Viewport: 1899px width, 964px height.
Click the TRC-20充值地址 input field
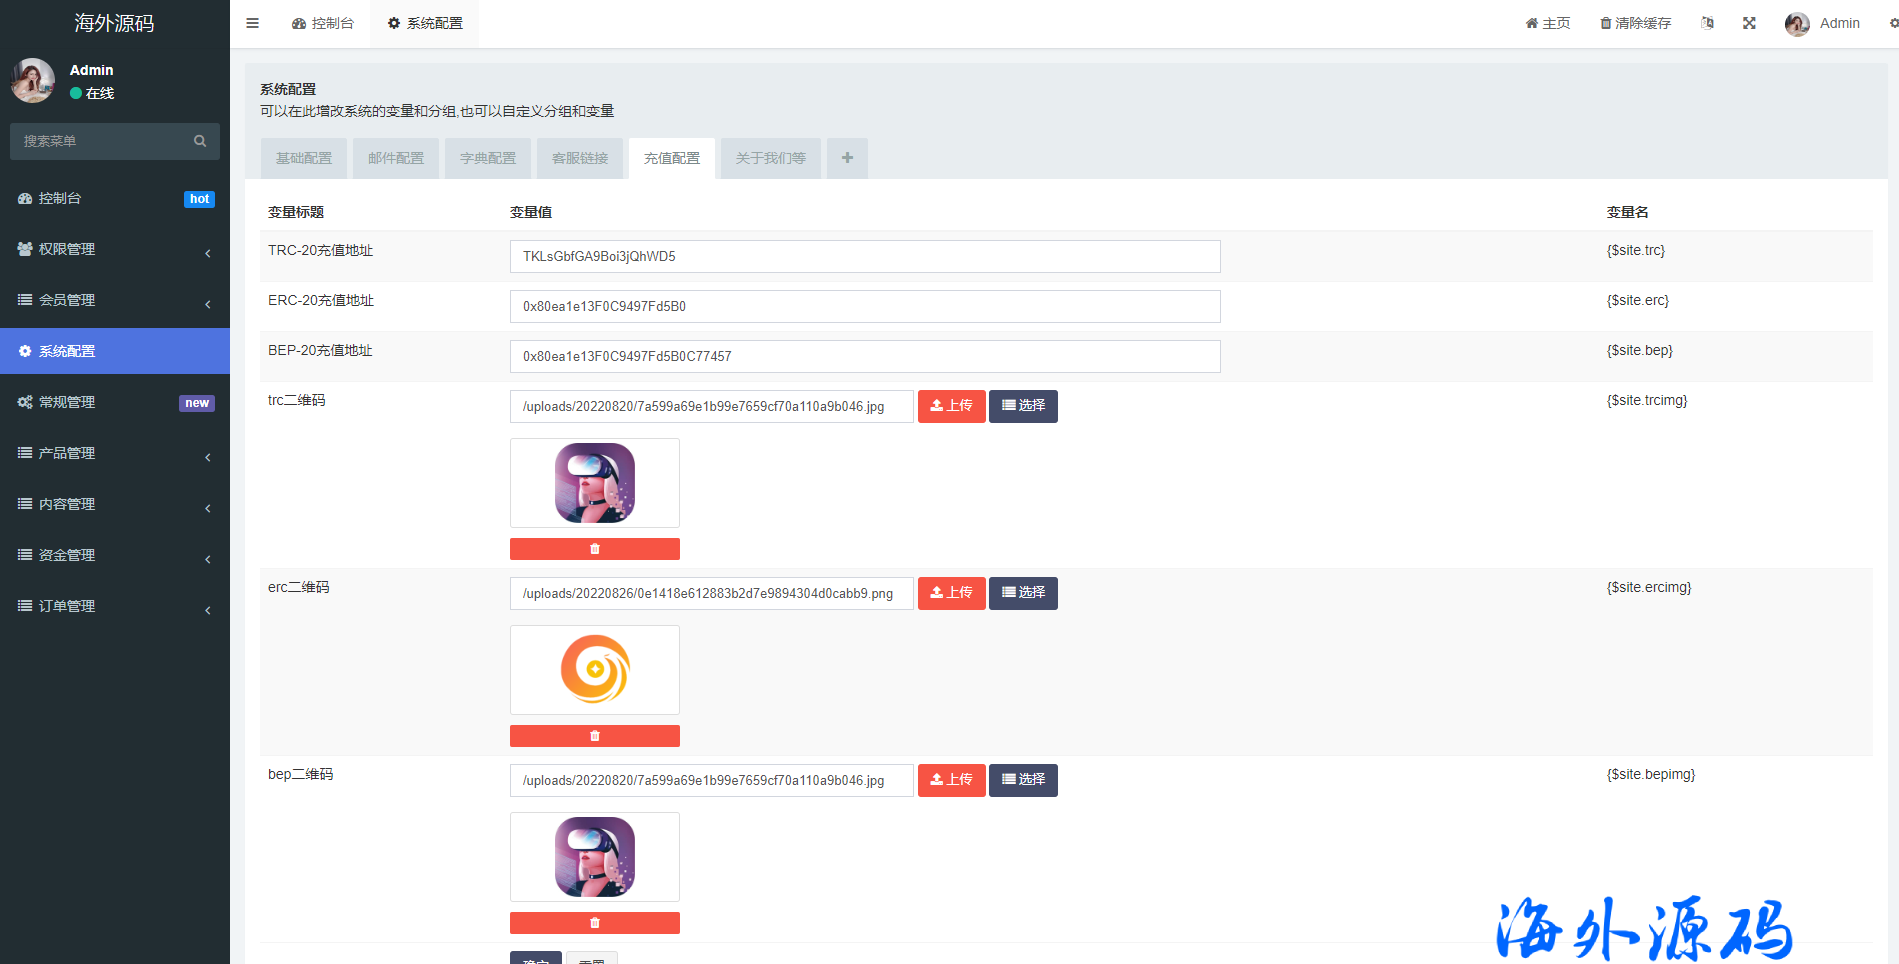[x=864, y=256]
